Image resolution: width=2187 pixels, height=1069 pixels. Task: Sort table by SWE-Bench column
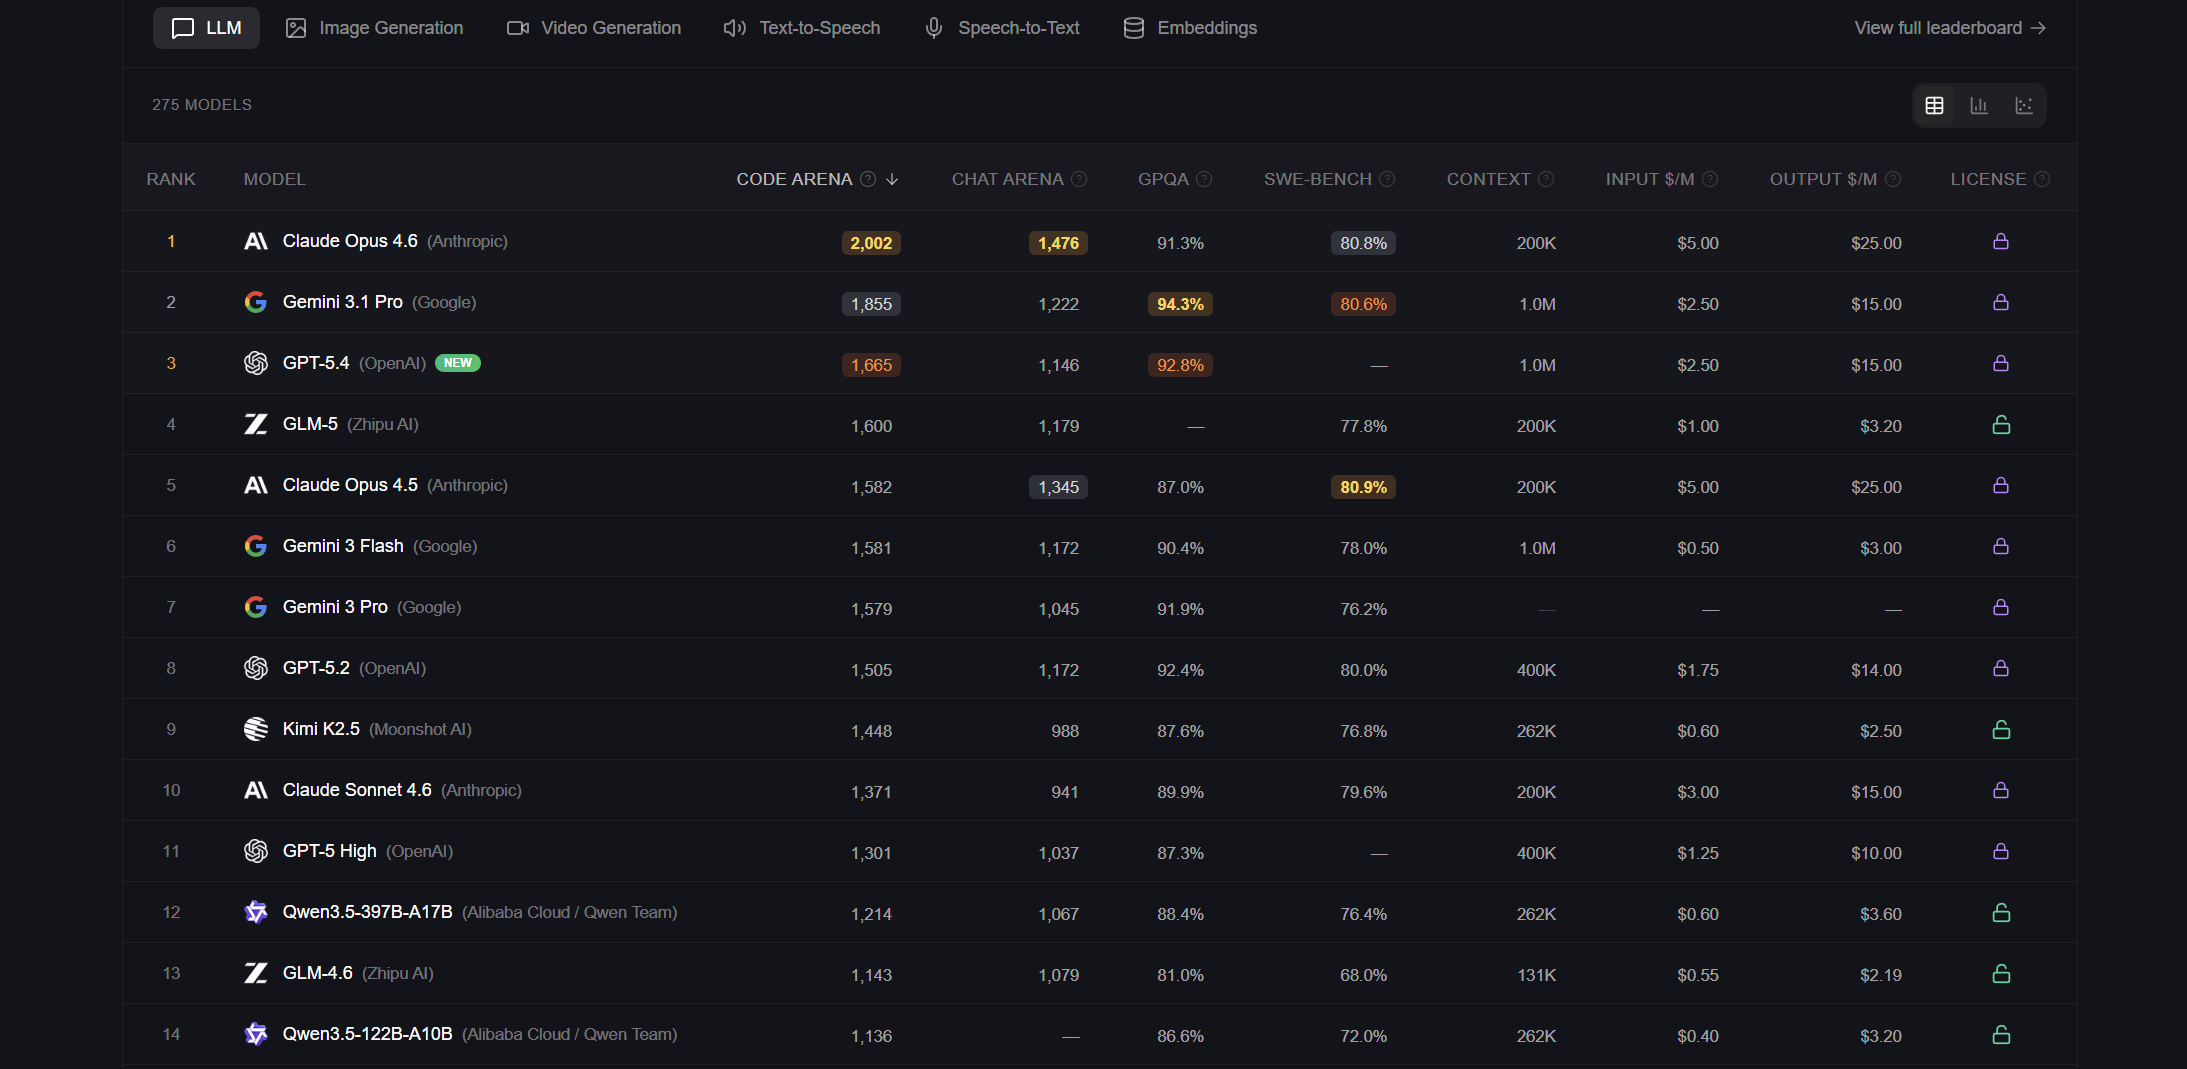1317,179
